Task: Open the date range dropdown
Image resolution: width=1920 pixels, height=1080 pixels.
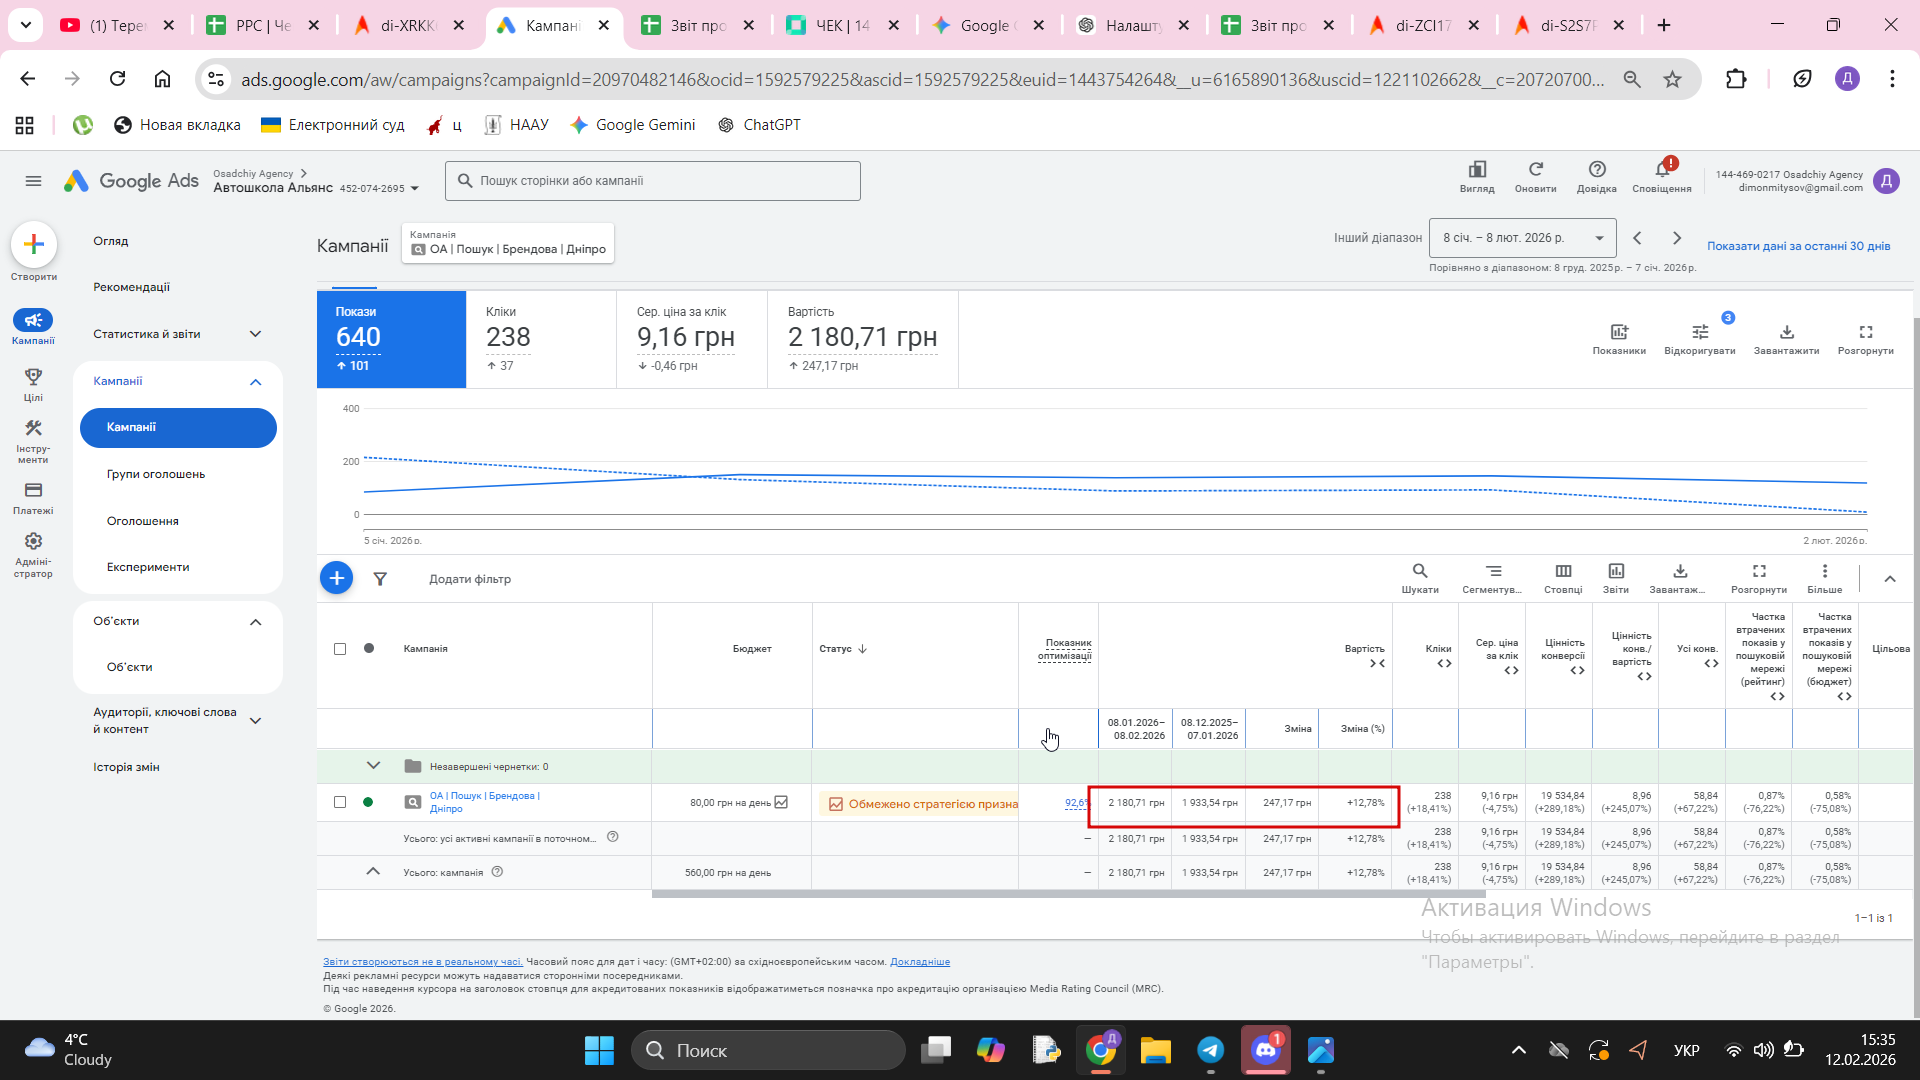Action: point(1522,238)
